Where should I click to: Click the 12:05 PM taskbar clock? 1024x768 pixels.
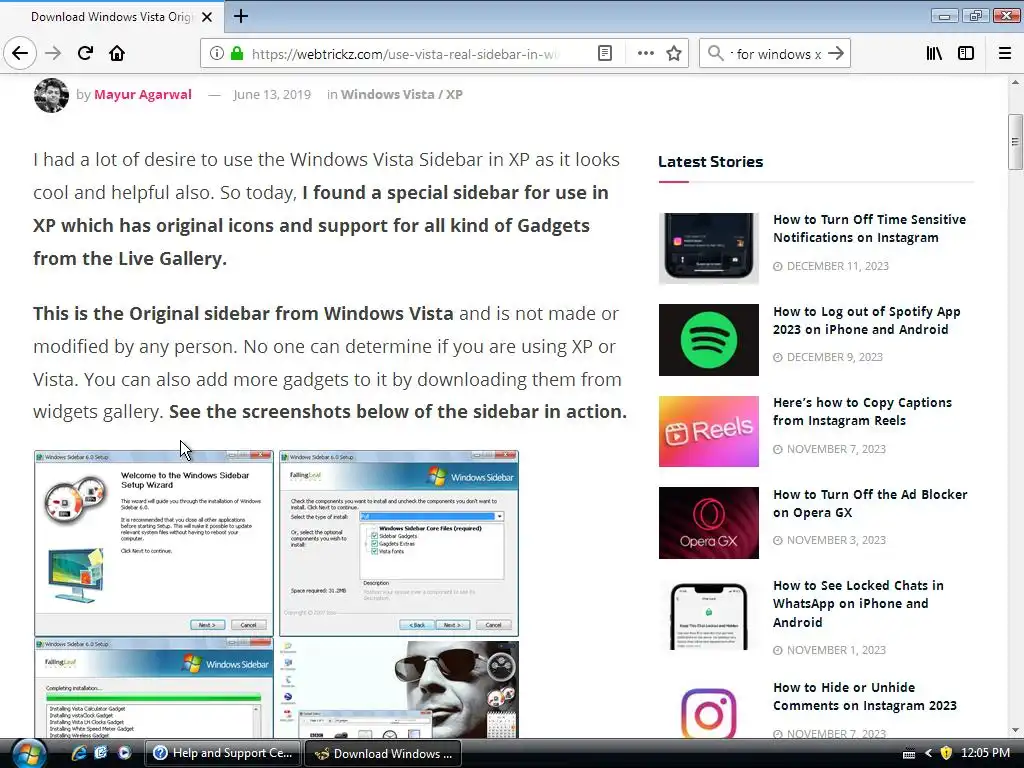click(985, 753)
